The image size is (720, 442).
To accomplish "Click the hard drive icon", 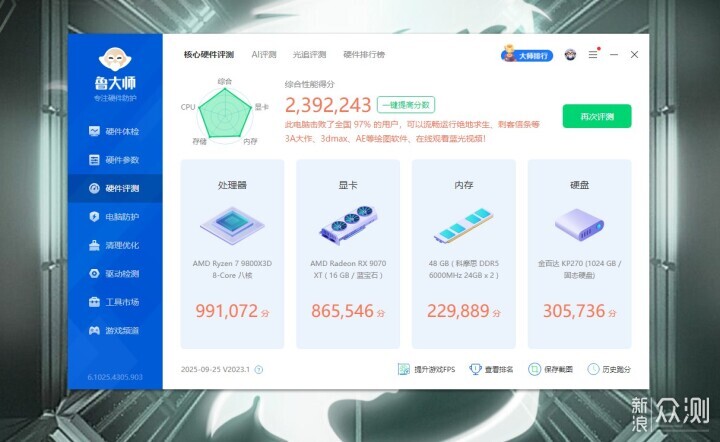I will (579, 224).
